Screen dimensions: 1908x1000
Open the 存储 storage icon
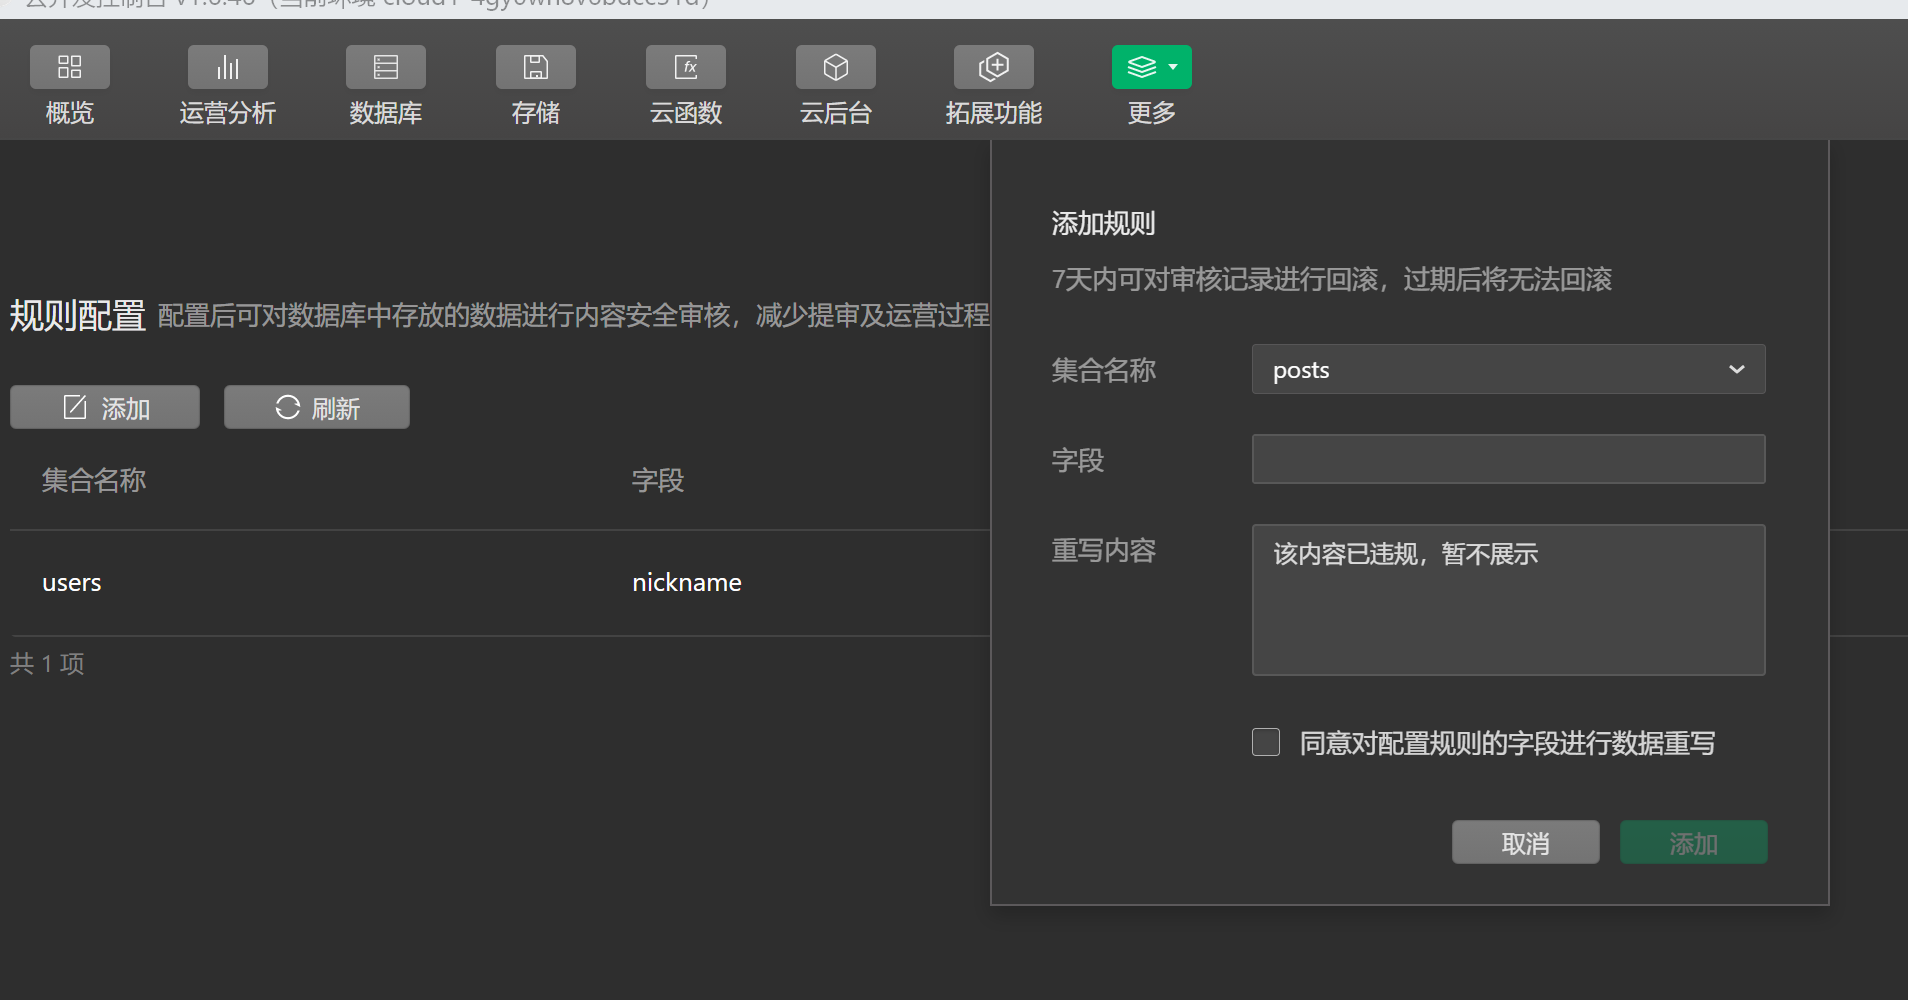click(x=536, y=67)
